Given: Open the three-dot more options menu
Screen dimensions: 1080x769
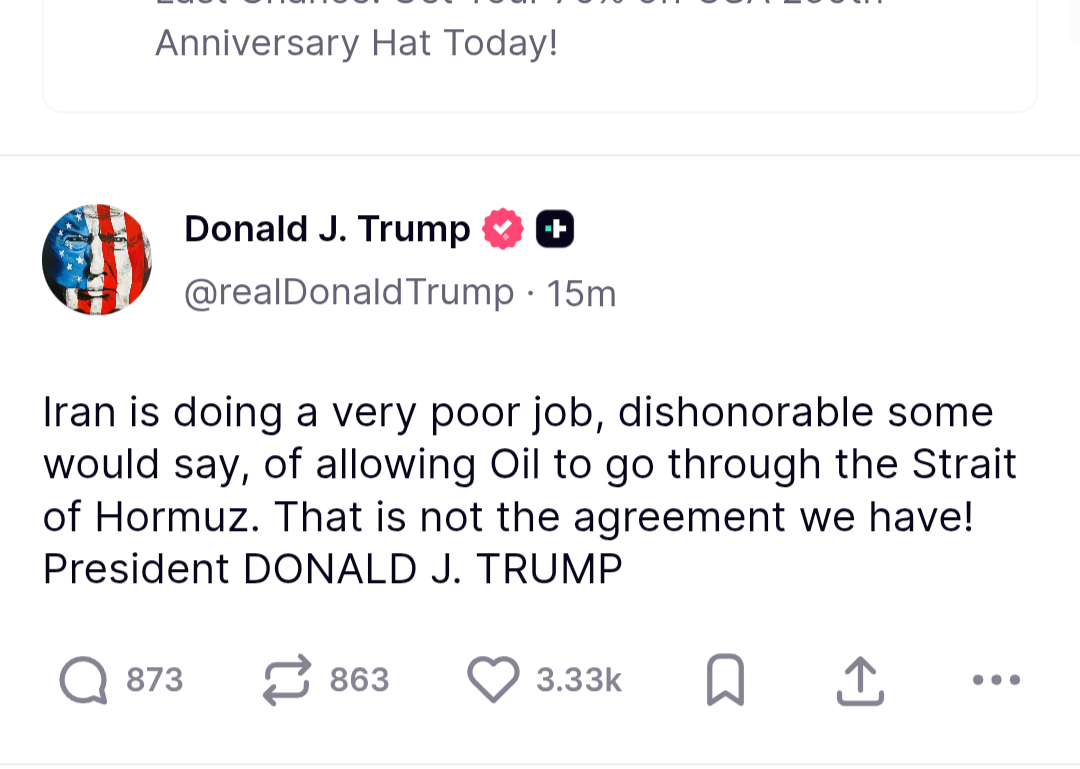Looking at the screenshot, I should pyautogui.click(x=996, y=680).
